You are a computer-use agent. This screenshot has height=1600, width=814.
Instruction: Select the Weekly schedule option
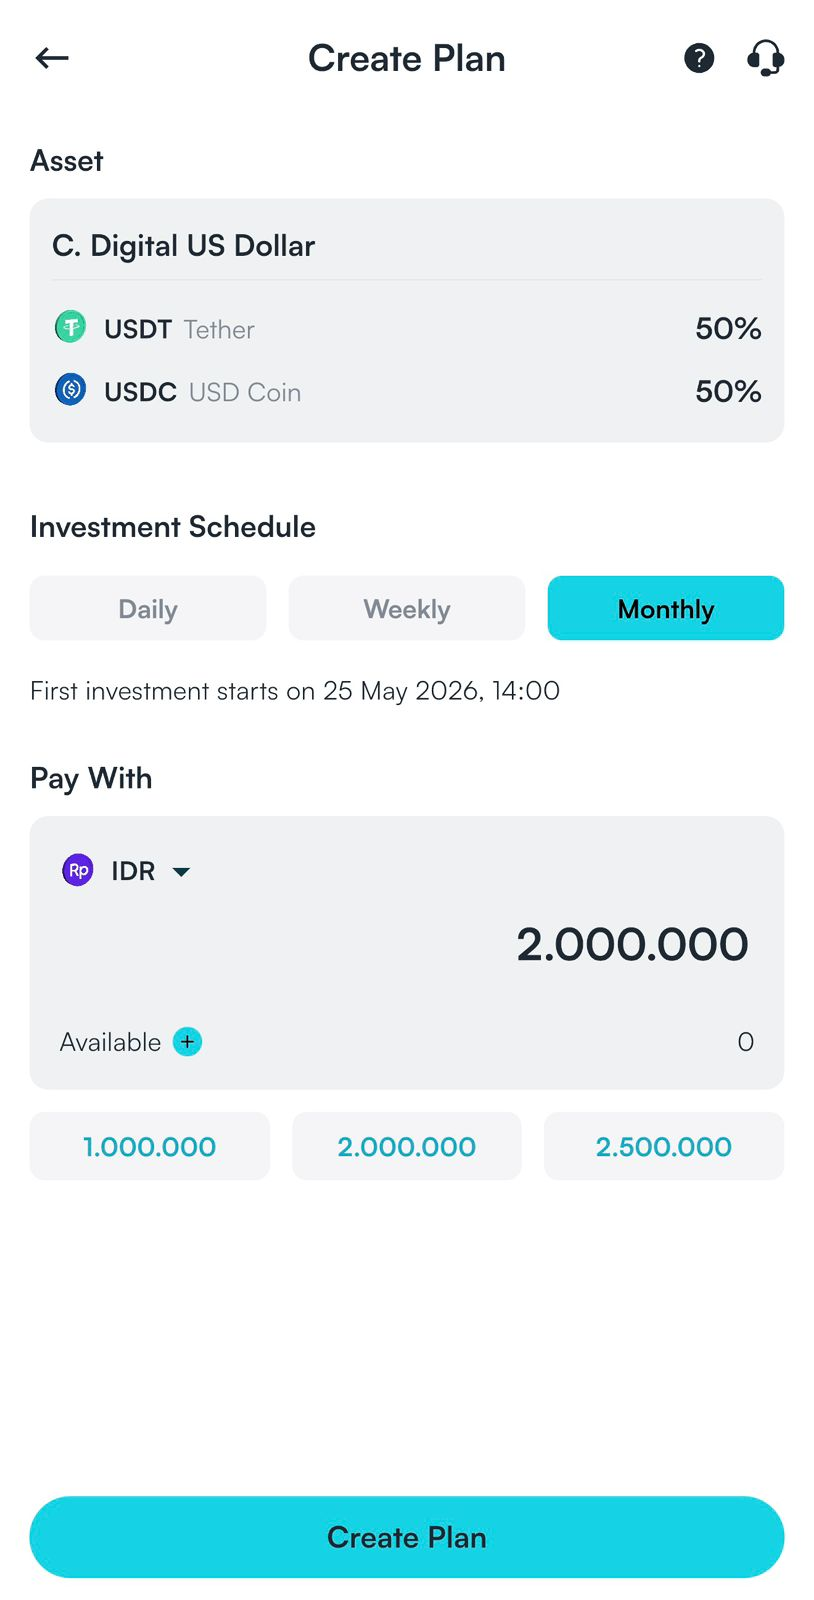click(x=407, y=608)
